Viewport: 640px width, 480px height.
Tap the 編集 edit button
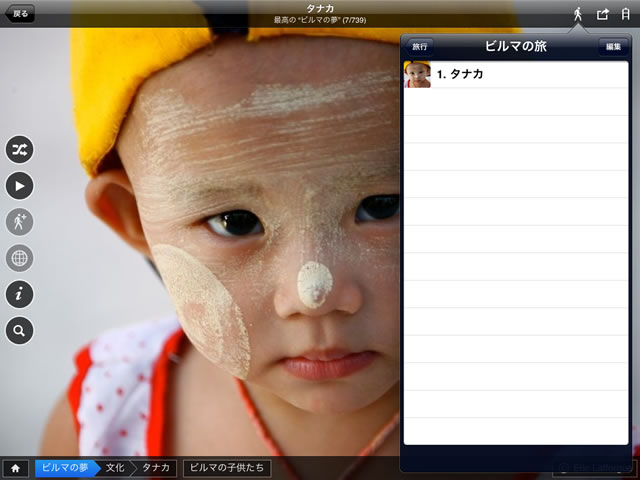click(613, 47)
